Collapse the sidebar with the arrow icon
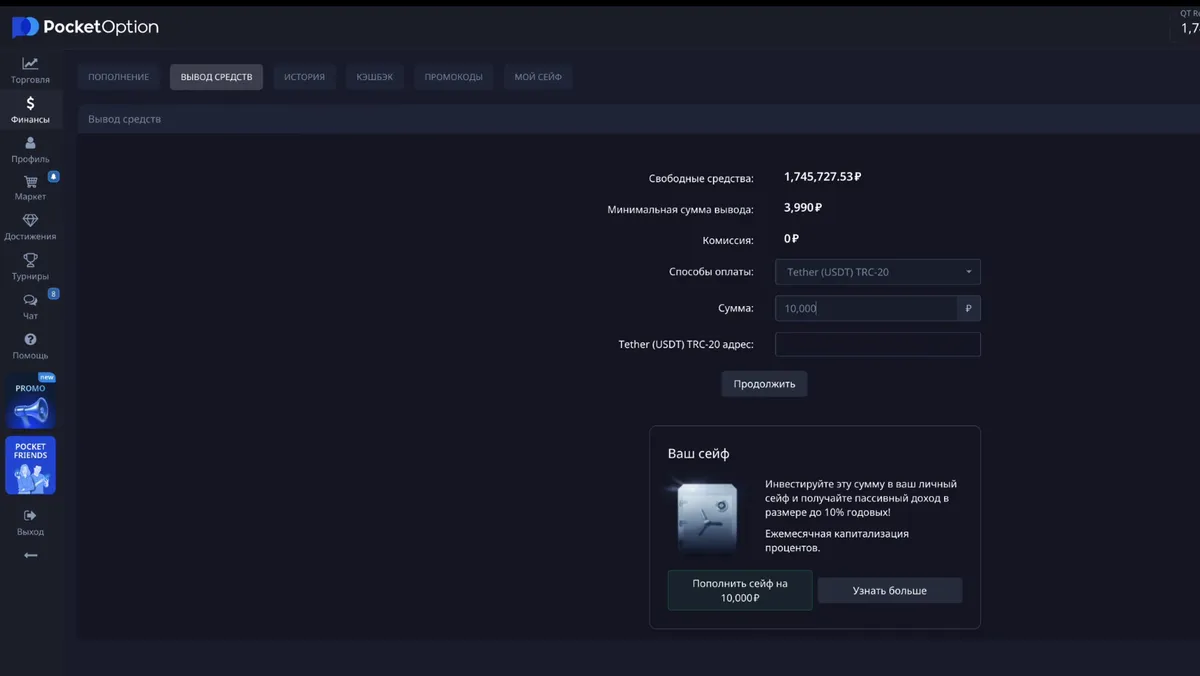Screen dimensions: 1200x676 click(30, 556)
